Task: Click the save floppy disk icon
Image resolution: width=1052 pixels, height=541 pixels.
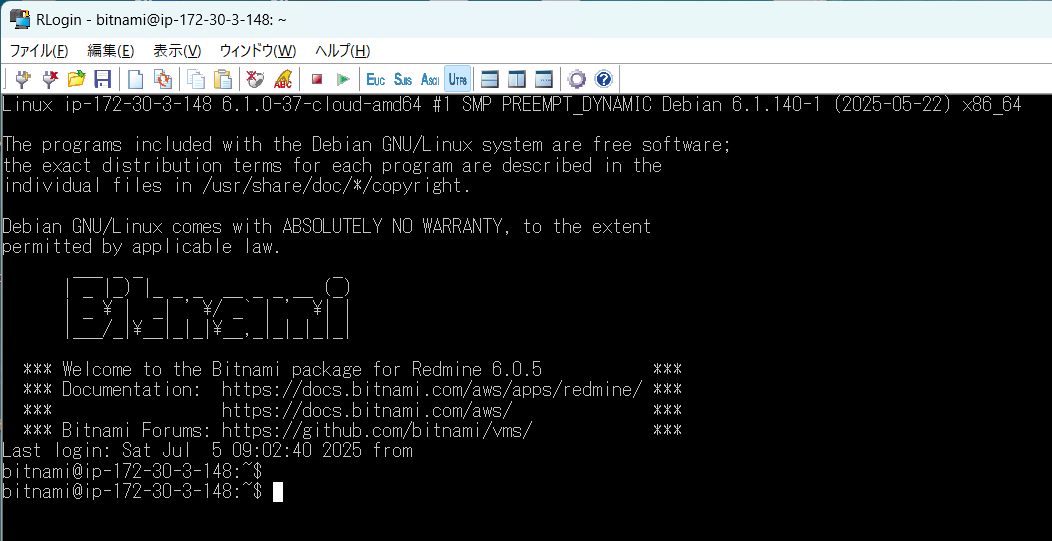Action: (103, 79)
